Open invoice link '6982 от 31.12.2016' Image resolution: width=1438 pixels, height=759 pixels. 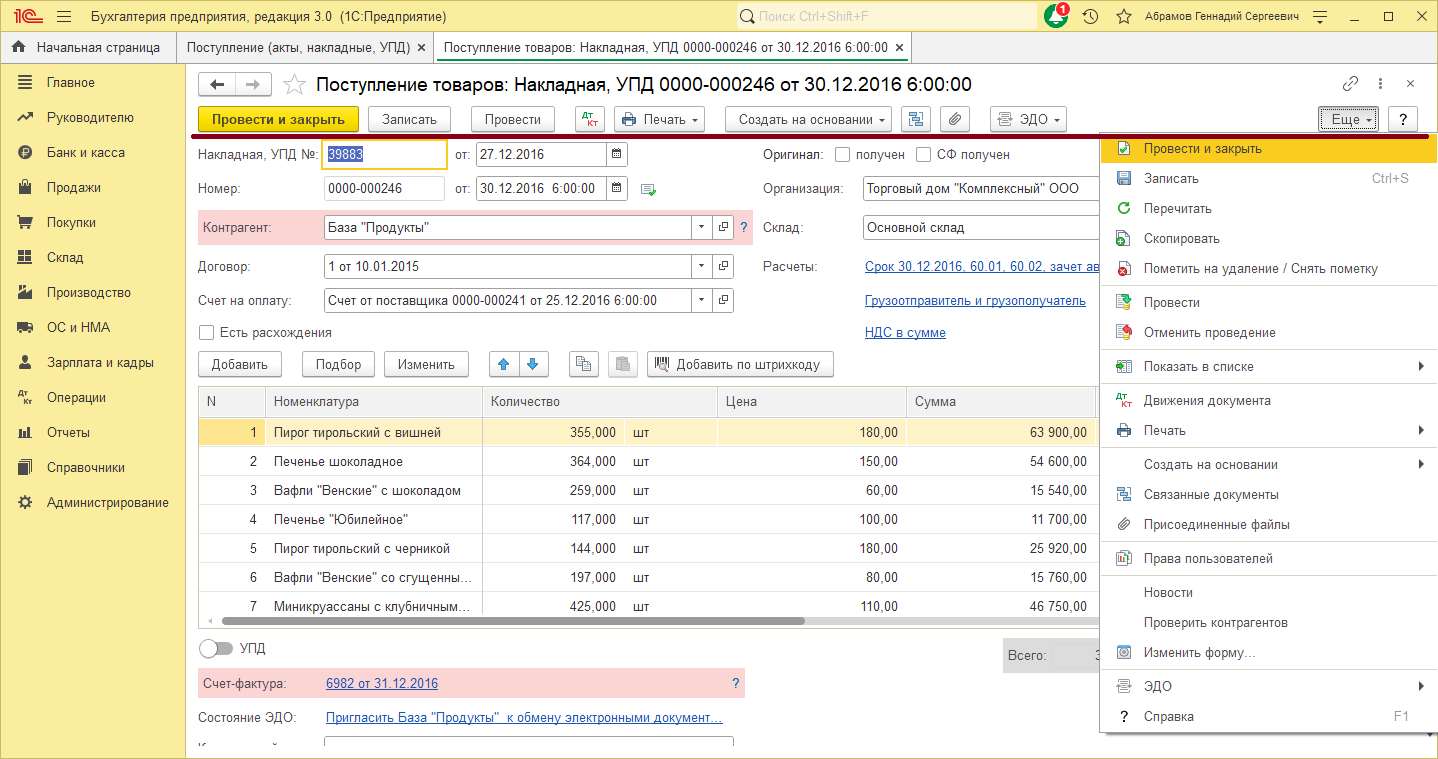coord(380,683)
